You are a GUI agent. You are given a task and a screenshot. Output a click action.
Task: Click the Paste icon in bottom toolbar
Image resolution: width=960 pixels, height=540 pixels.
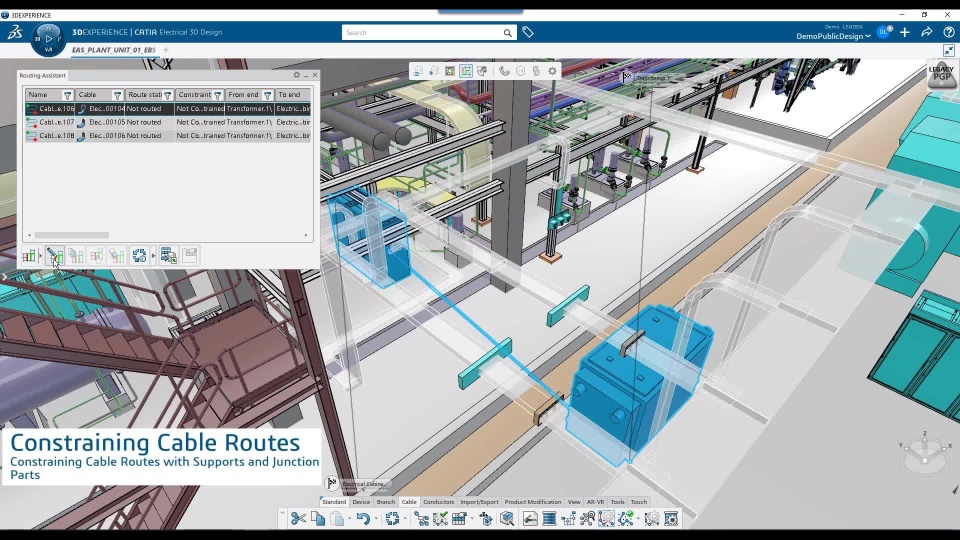pyautogui.click(x=337, y=519)
